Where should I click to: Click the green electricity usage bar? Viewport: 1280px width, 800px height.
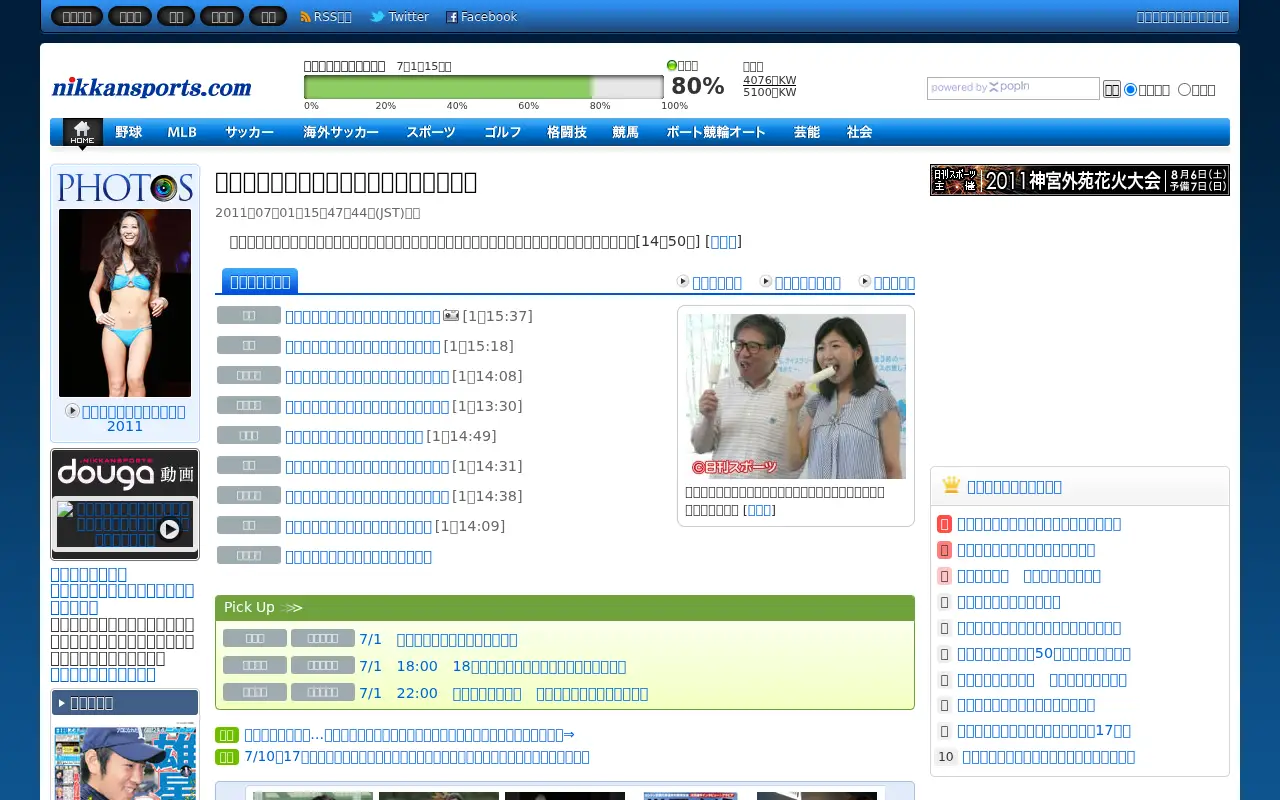tap(484, 87)
